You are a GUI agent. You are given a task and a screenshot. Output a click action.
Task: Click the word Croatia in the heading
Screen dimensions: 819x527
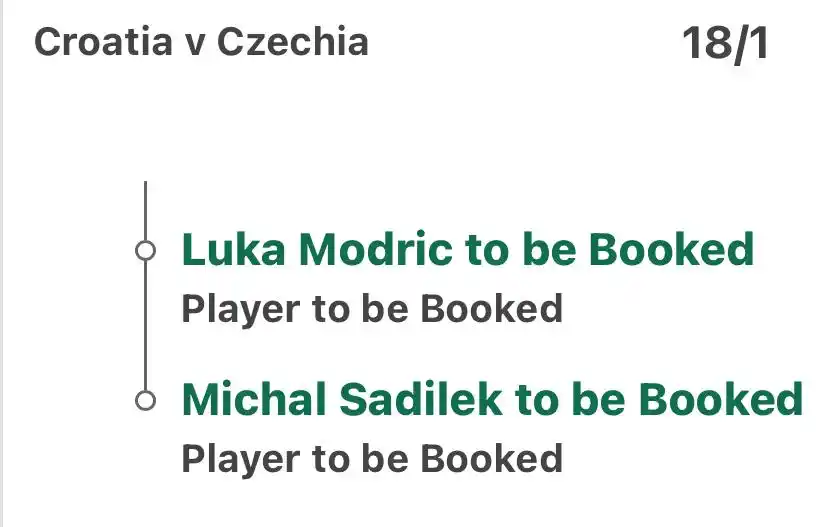tap(103, 42)
